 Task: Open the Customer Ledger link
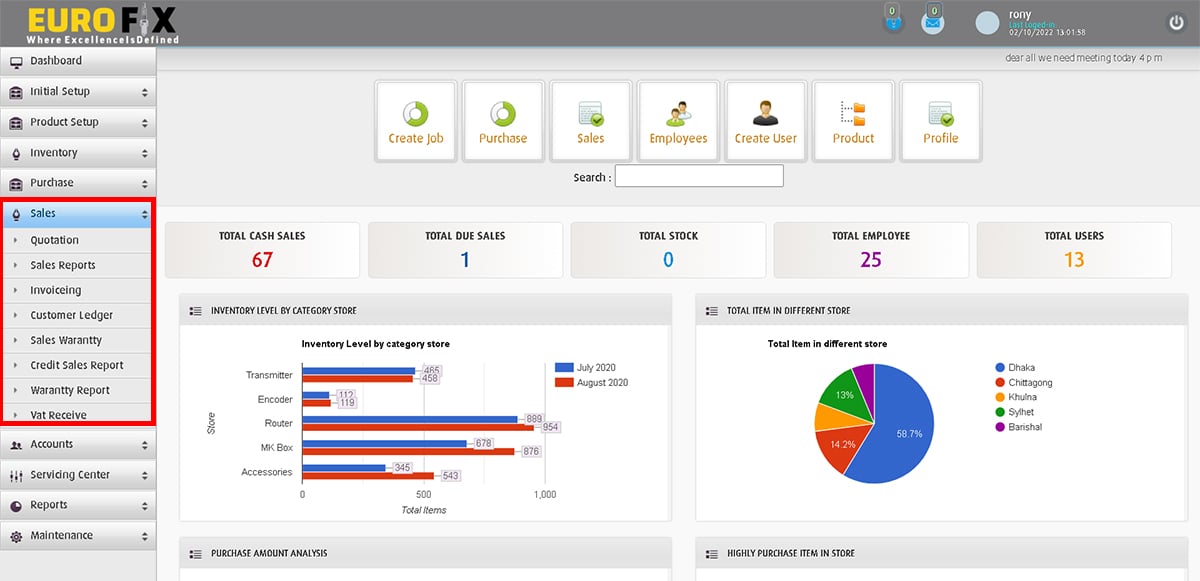pyautogui.click(x=71, y=315)
